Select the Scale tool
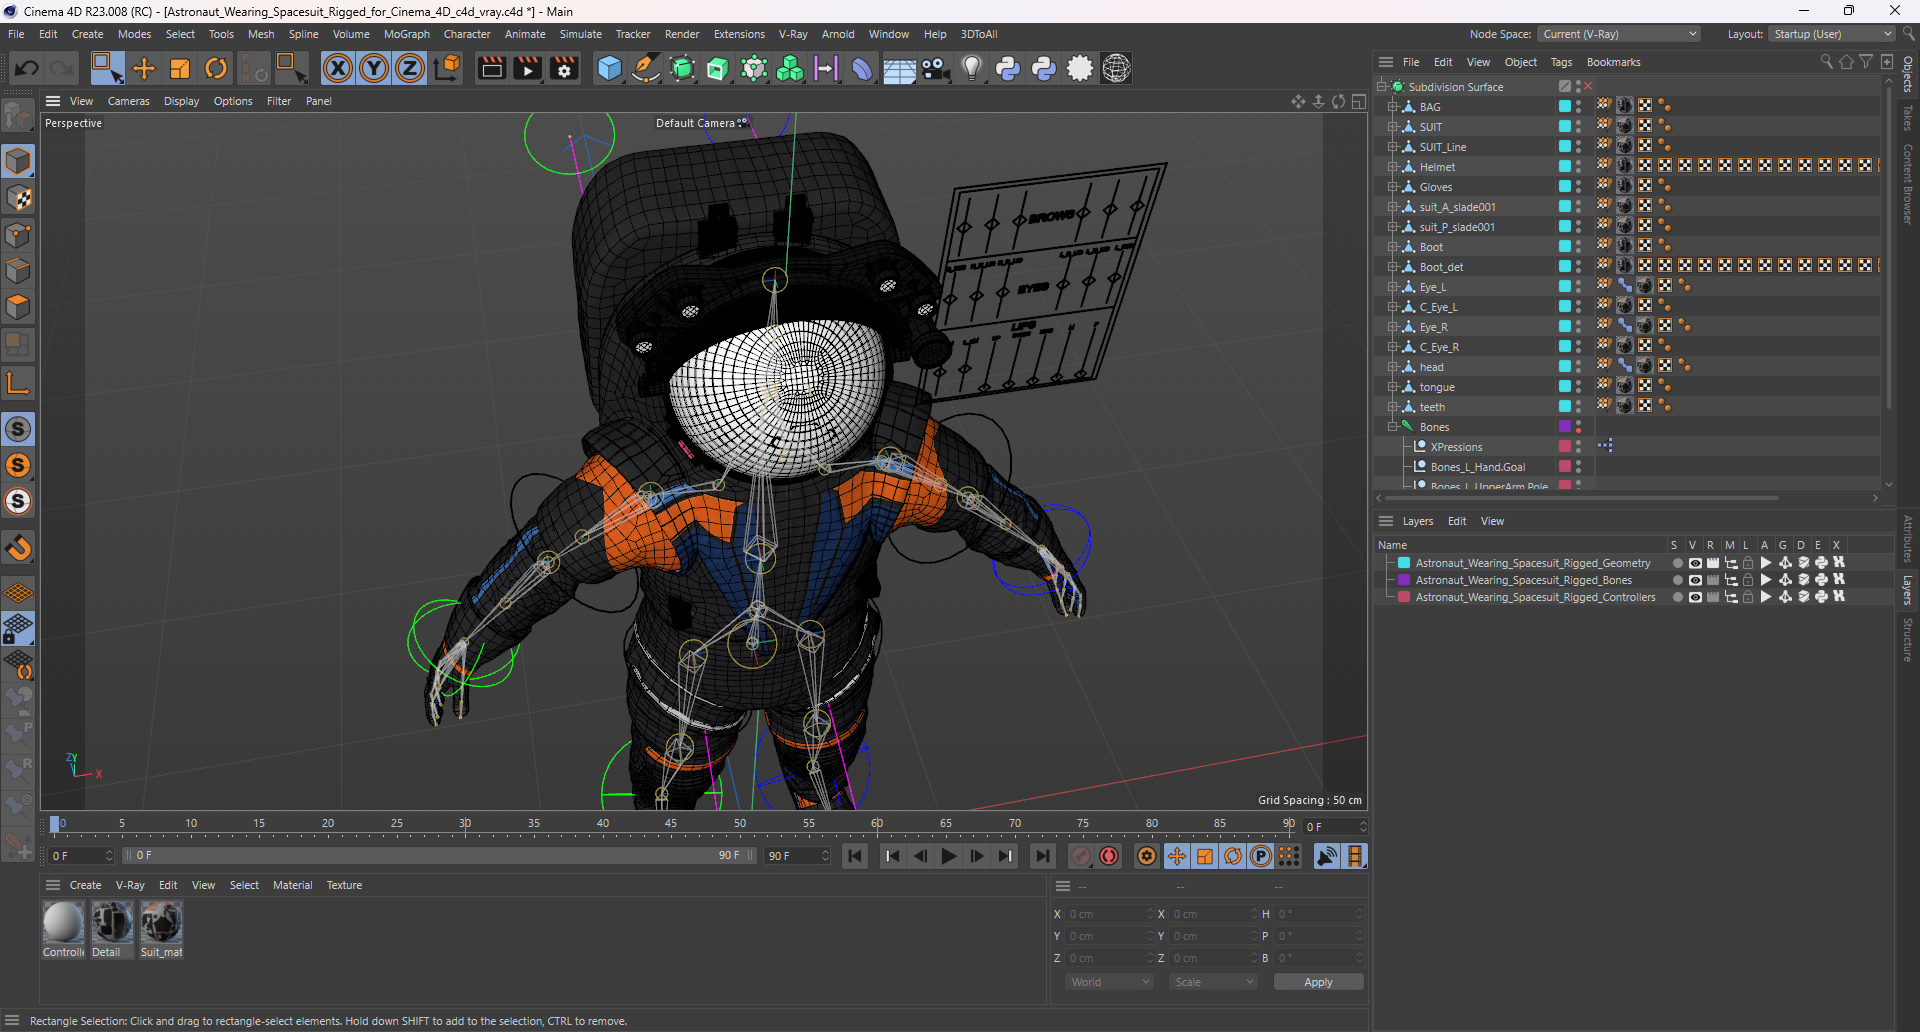1920x1032 pixels. [x=180, y=68]
